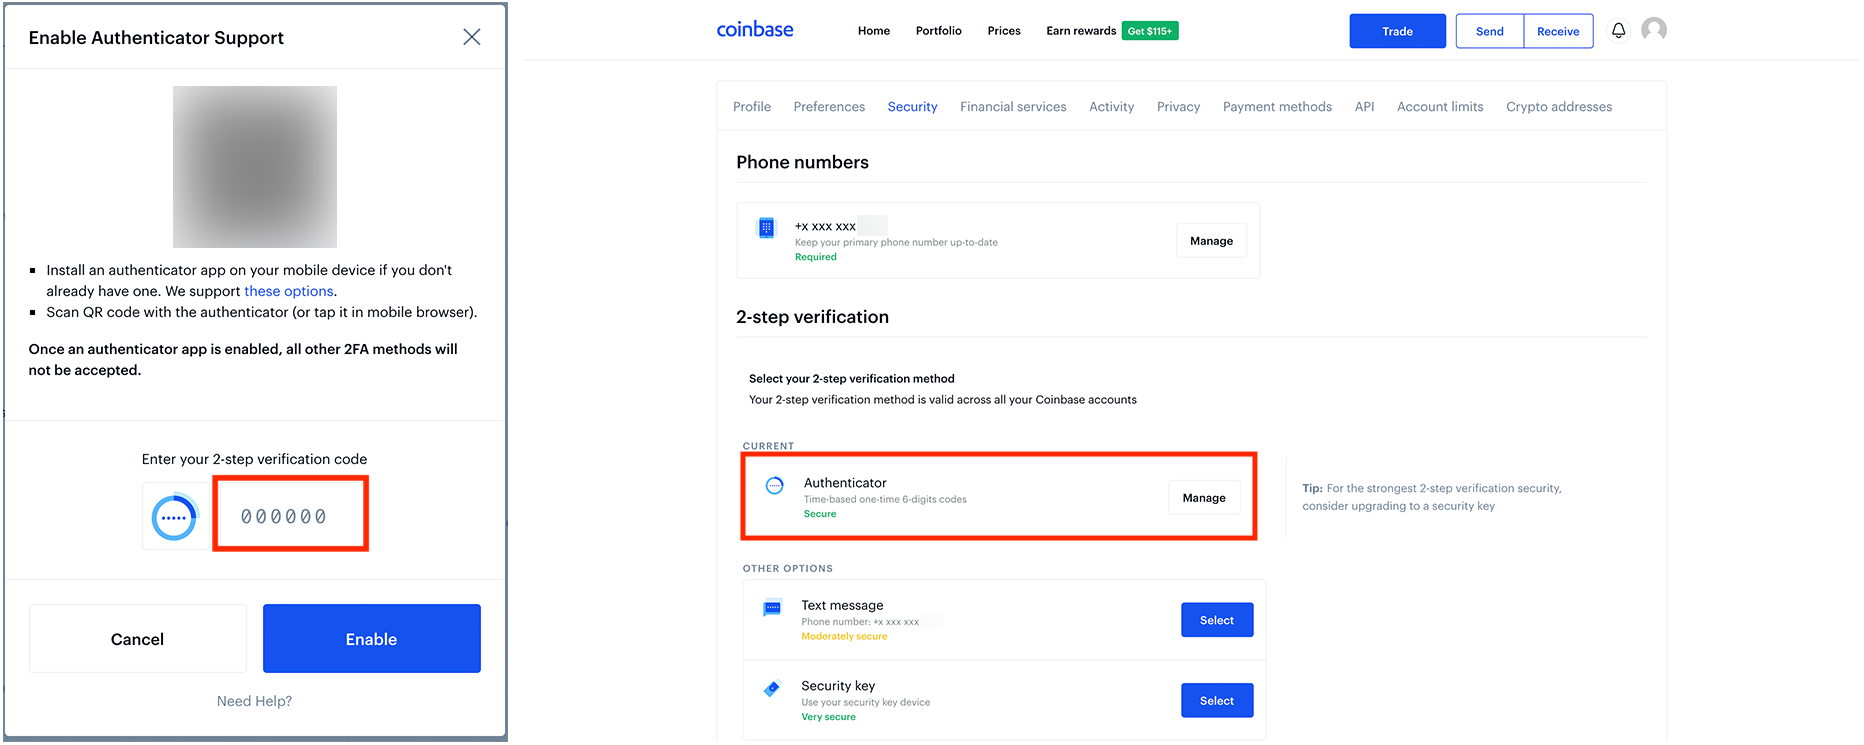Open the Need Help? link
This screenshot has width=1864, height=745.
pos(255,701)
